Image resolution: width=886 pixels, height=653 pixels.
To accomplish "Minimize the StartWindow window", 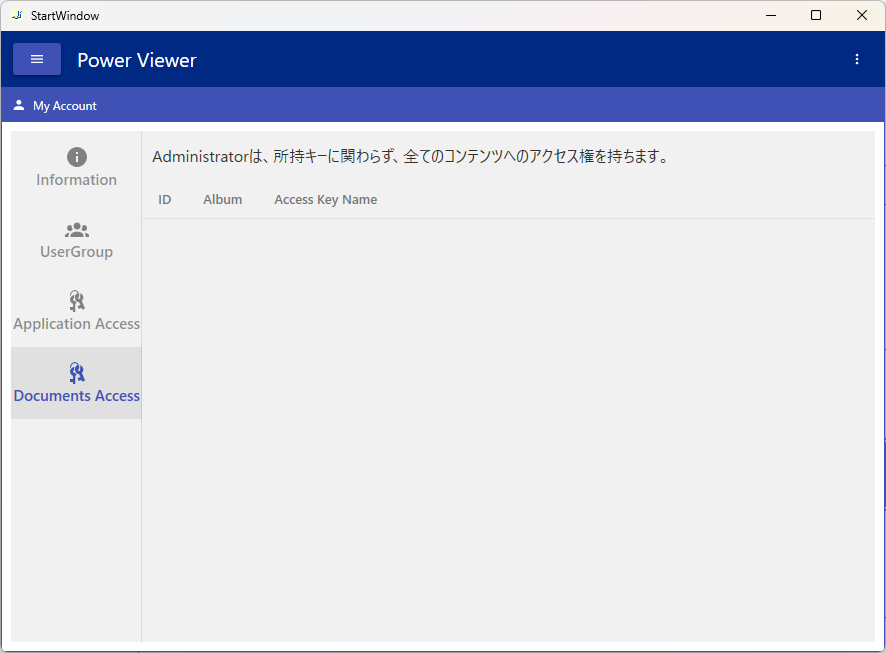I will point(771,15).
